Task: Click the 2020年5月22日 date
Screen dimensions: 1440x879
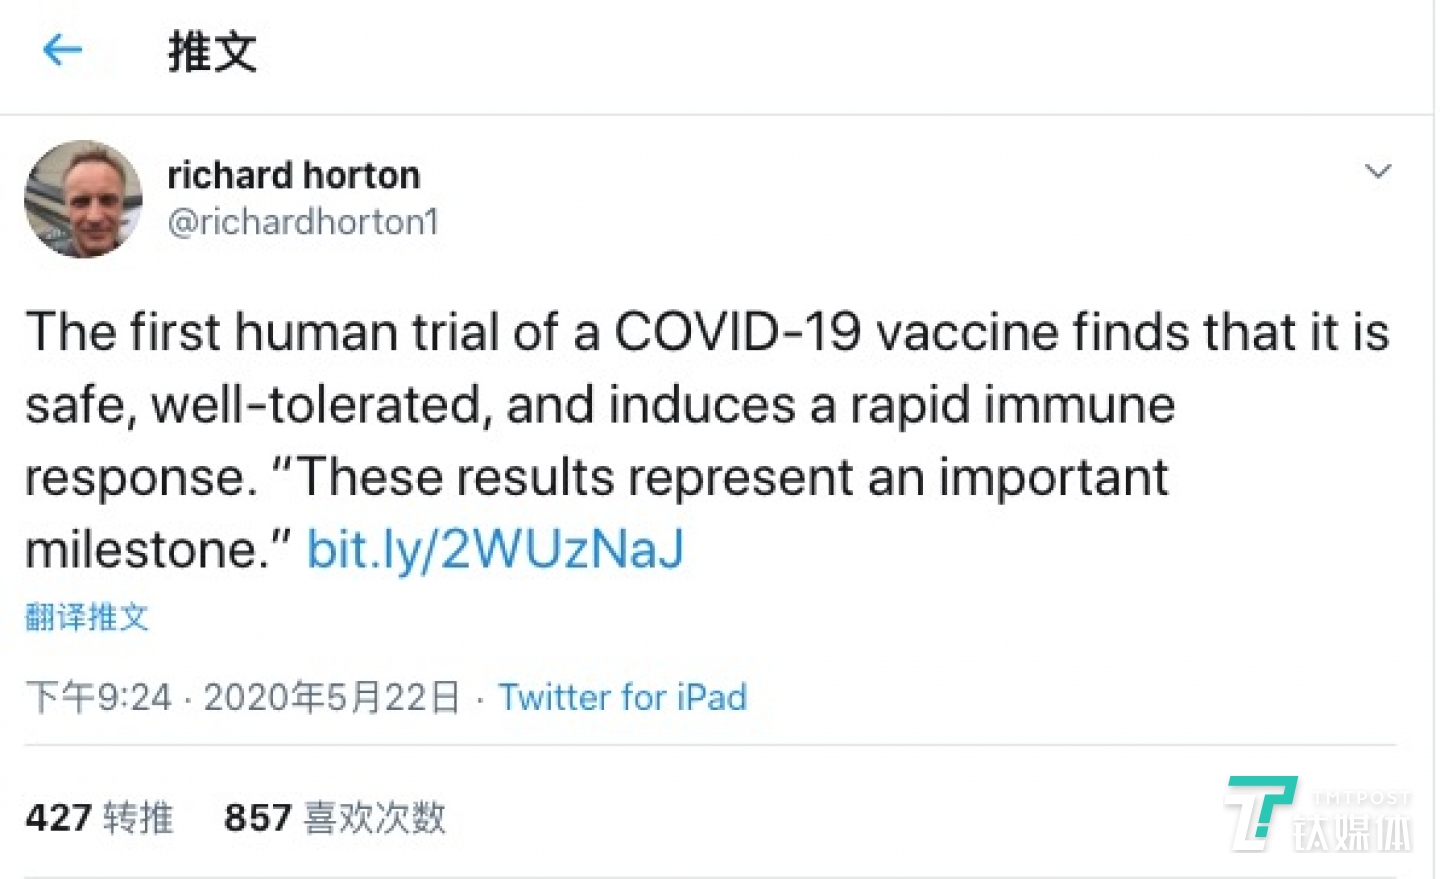Action: point(332,697)
